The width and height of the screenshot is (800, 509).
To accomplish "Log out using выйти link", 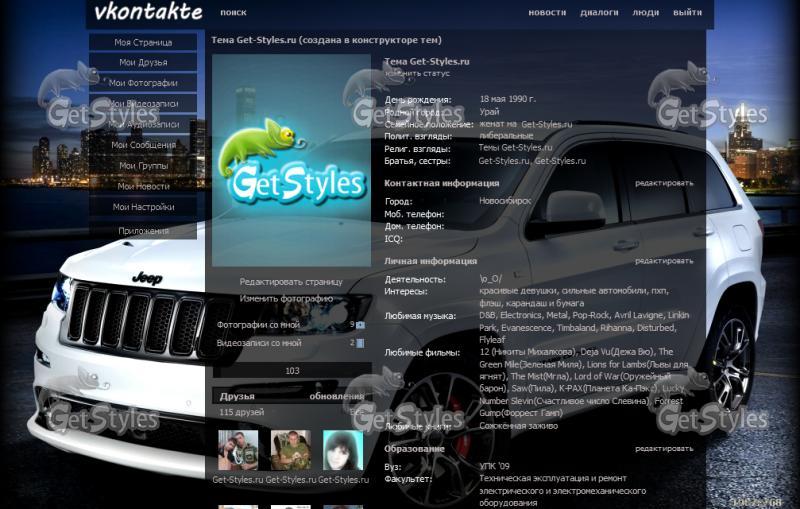I will point(687,13).
